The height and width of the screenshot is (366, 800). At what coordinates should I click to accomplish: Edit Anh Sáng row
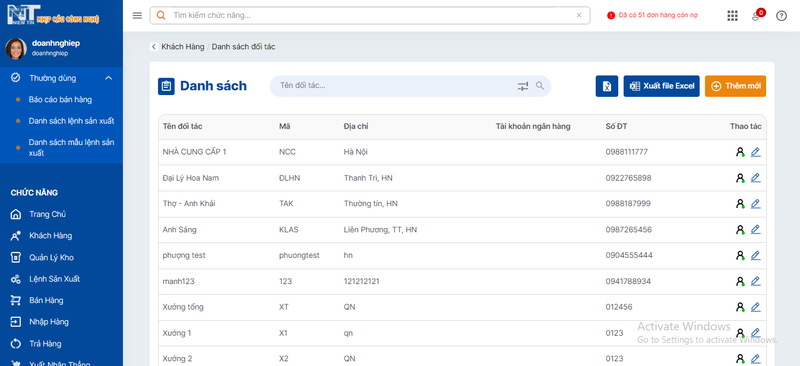click(756, 230)
